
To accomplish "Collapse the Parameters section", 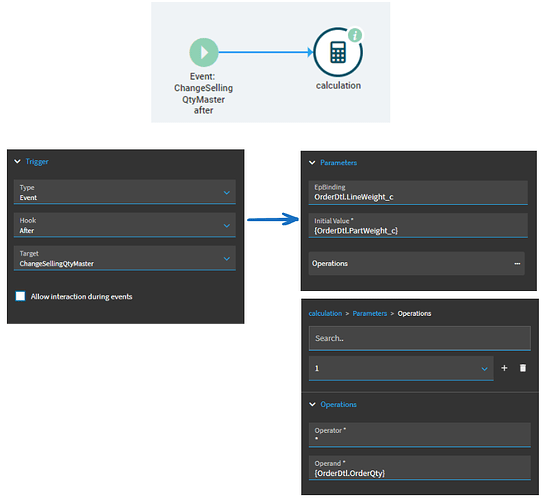I will click(x=312, y=162).
